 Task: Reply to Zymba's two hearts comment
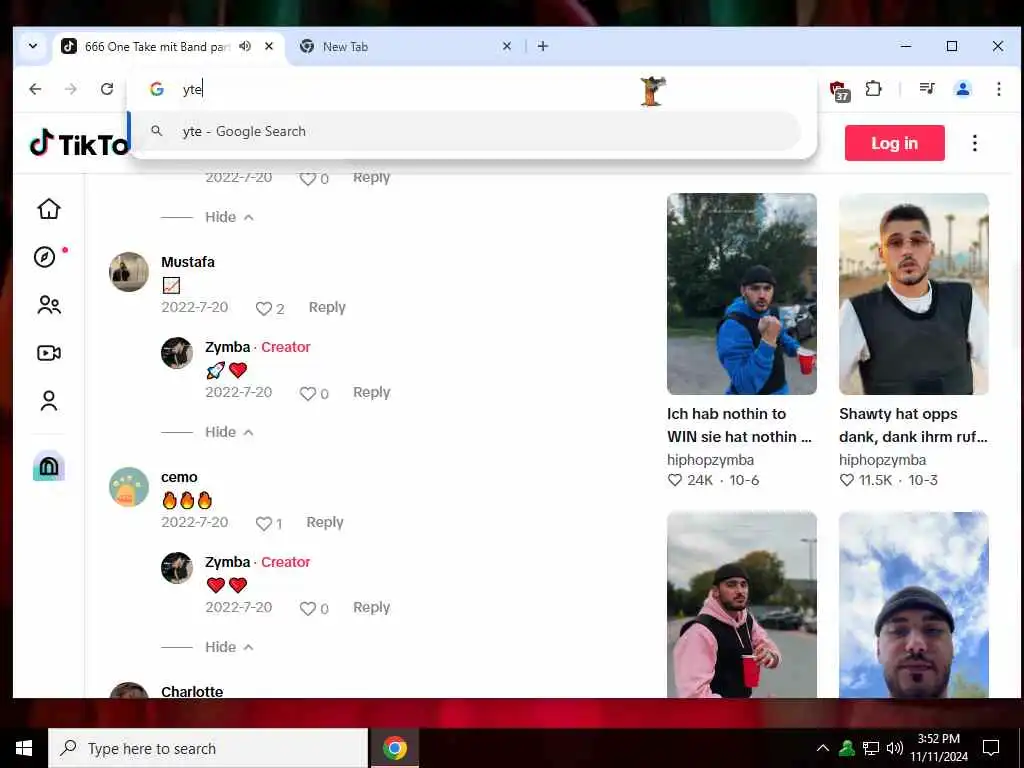click(x=372, y=607)
